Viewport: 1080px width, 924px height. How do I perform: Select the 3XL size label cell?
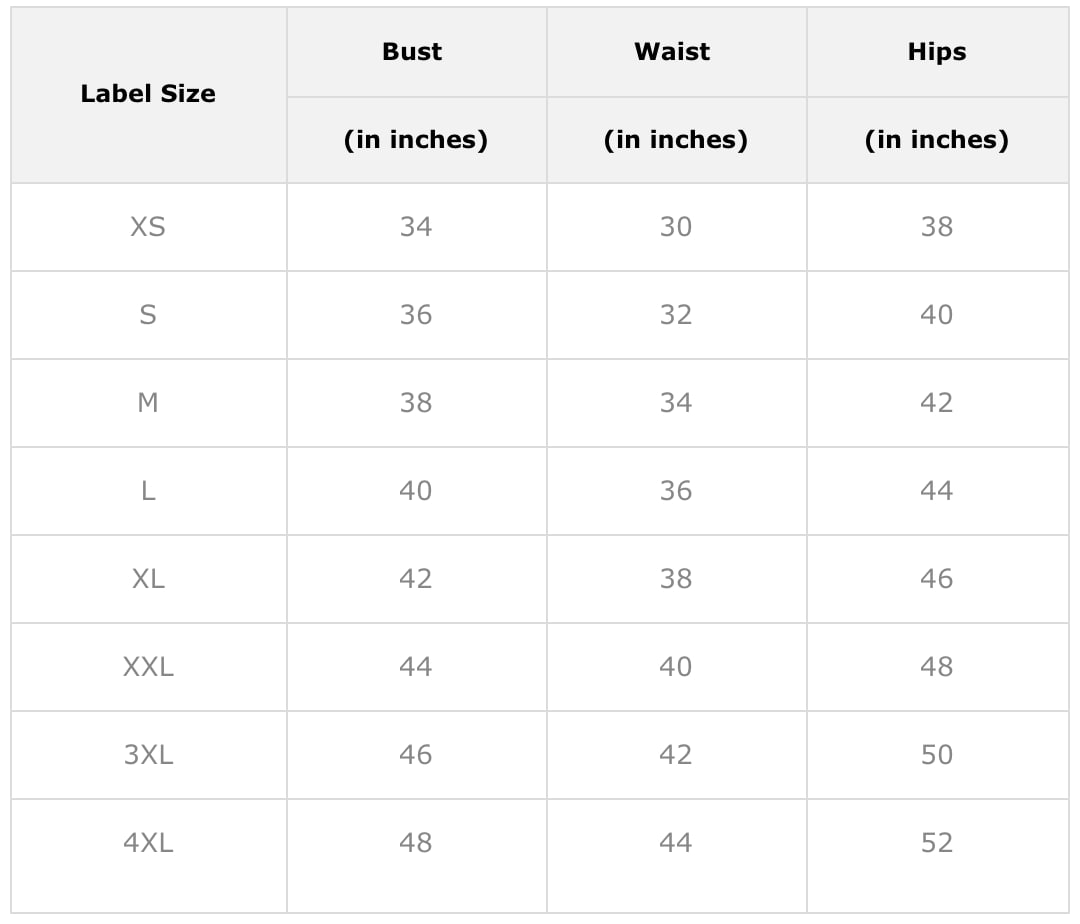tap(148, 755)
